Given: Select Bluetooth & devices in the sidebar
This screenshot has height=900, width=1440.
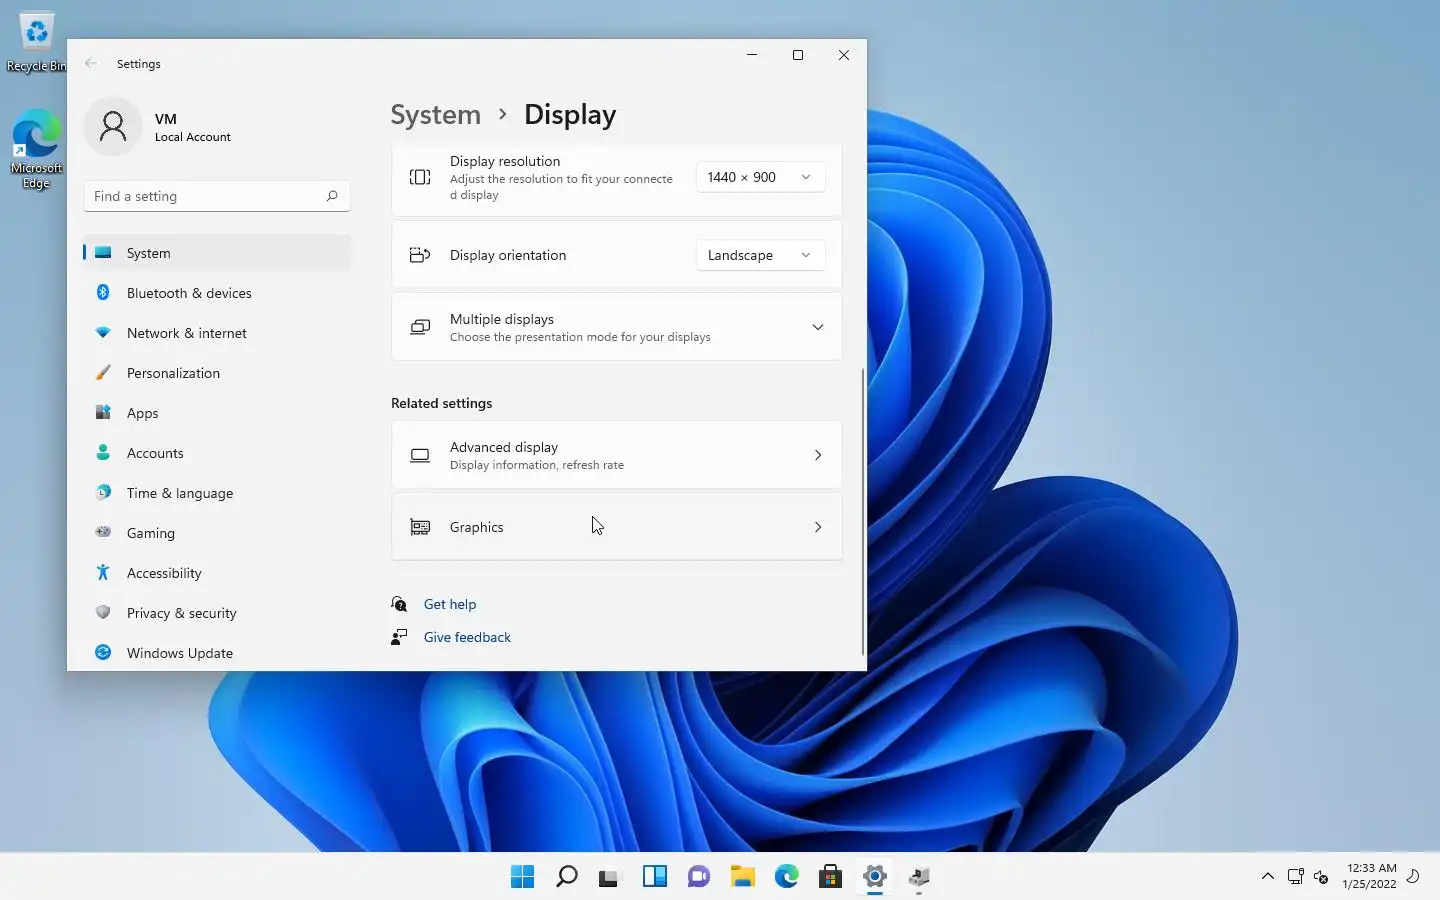Looking at the screenshot, I should coord(217,293).
